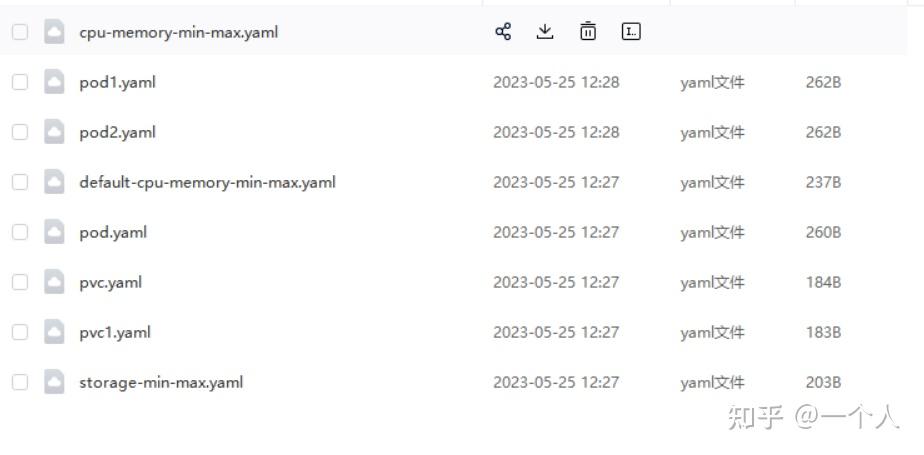924x455 pixels.
Task: Open default-cpu-memory-min-max.yaml file
Action: click(x=207, y=182)
